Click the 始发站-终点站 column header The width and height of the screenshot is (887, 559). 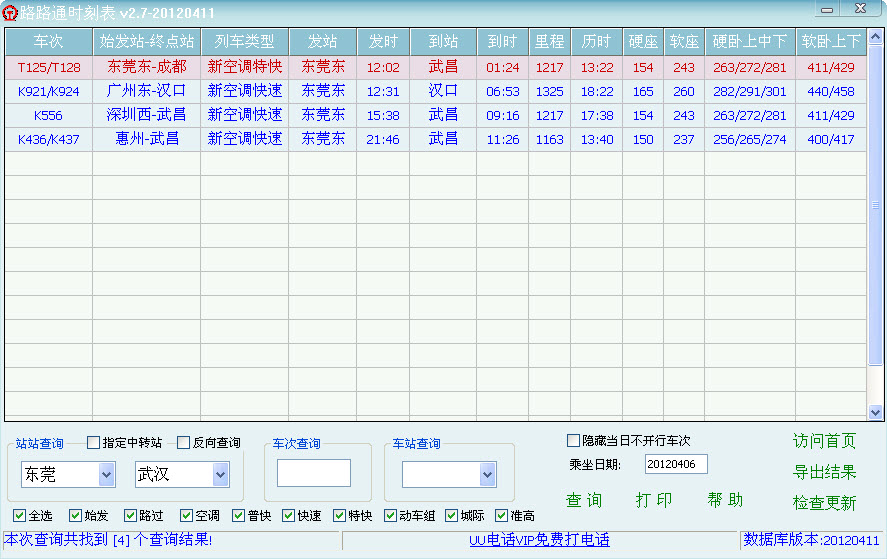click(147, 41)
